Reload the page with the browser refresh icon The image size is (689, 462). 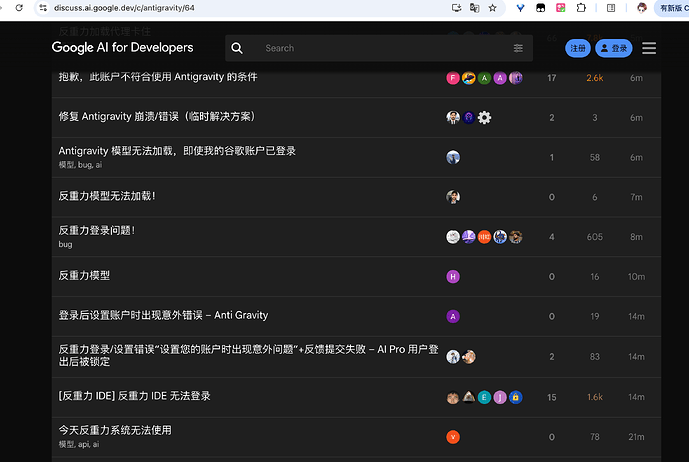(19, 8)
